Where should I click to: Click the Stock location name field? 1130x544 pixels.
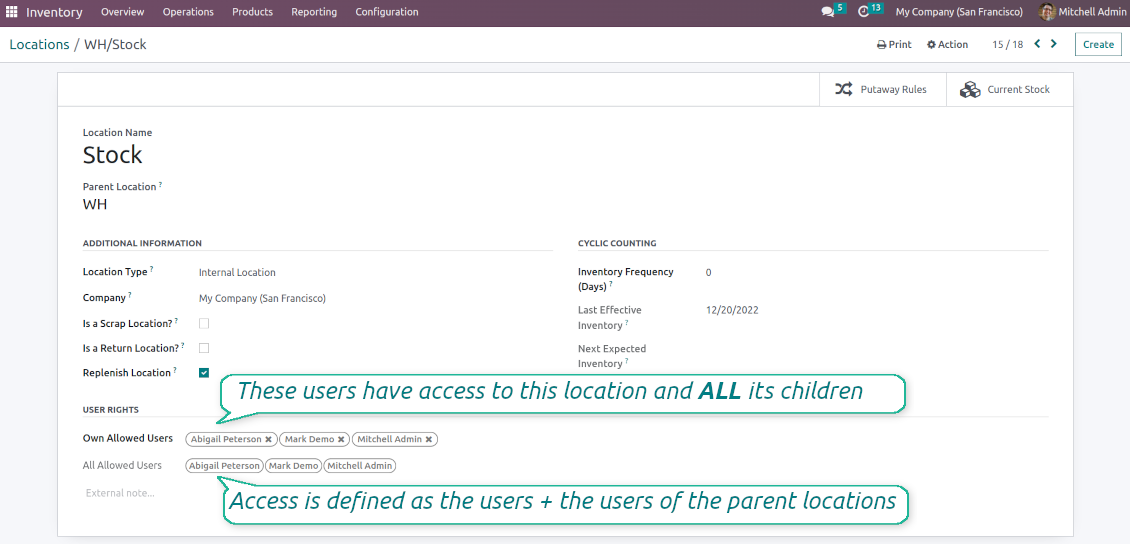point(112,155)
